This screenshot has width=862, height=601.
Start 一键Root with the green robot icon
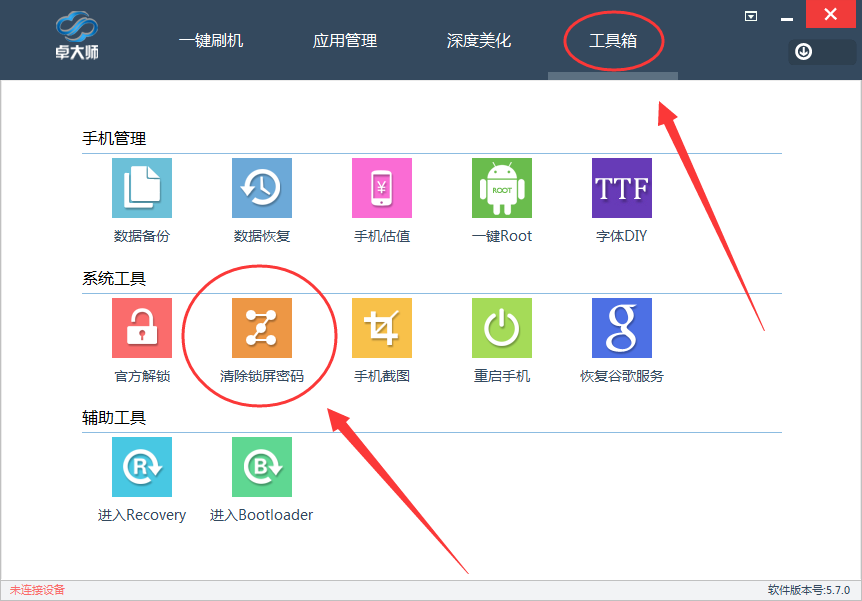tap(501, 188)
